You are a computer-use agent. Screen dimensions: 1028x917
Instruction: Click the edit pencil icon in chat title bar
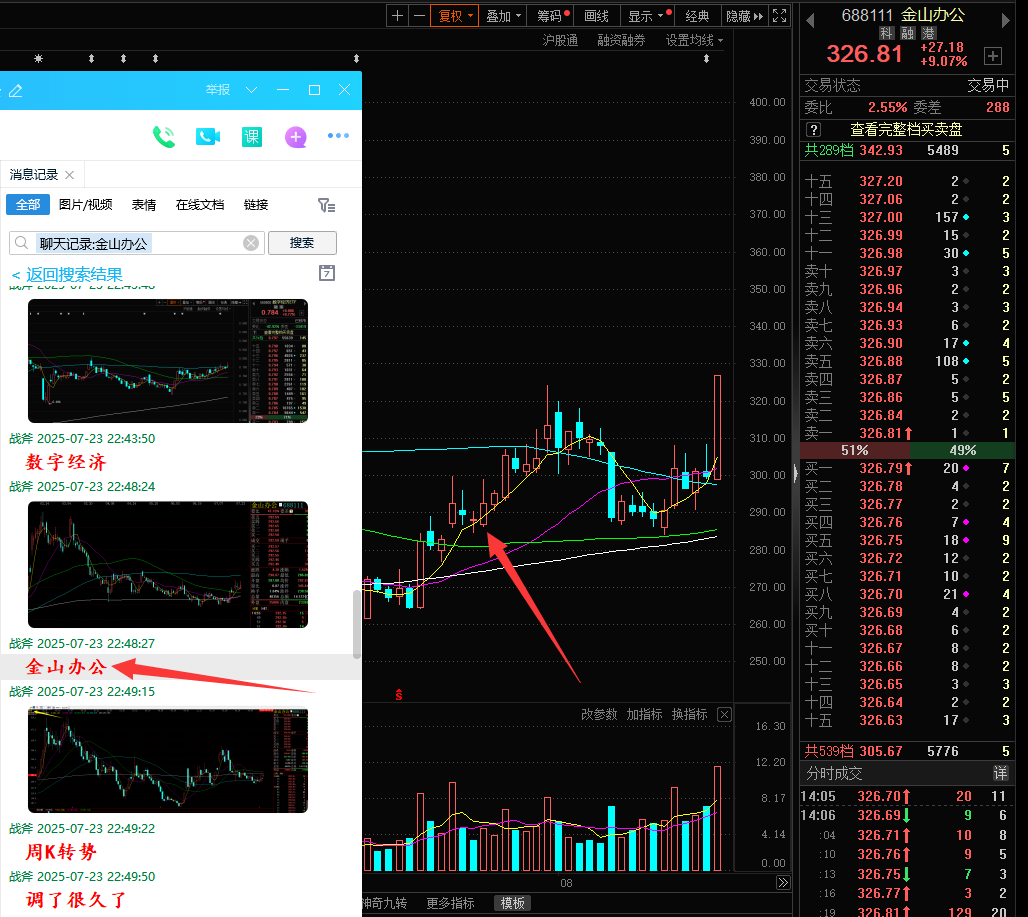[x=16, y=90]
